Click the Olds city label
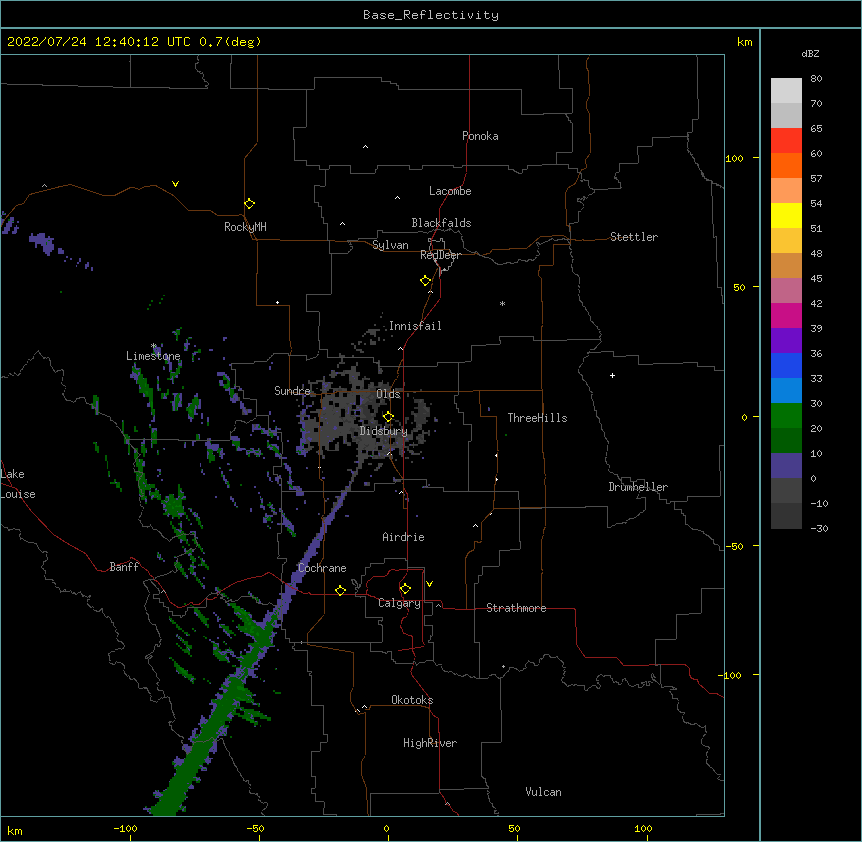The width and height of the screenshot is (862, 842). coord(388,394)
